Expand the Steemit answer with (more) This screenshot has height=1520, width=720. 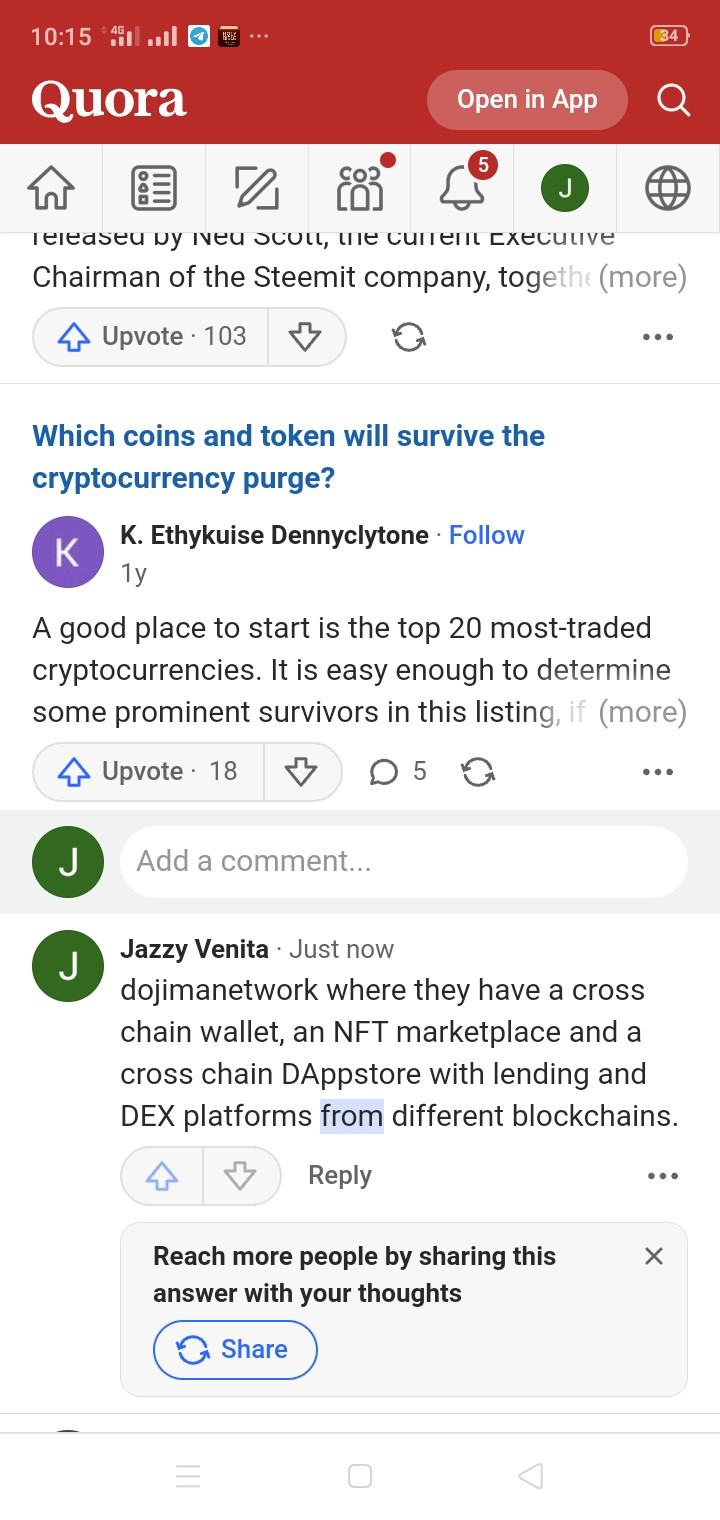pyautogui.click(x=643, y=277)
